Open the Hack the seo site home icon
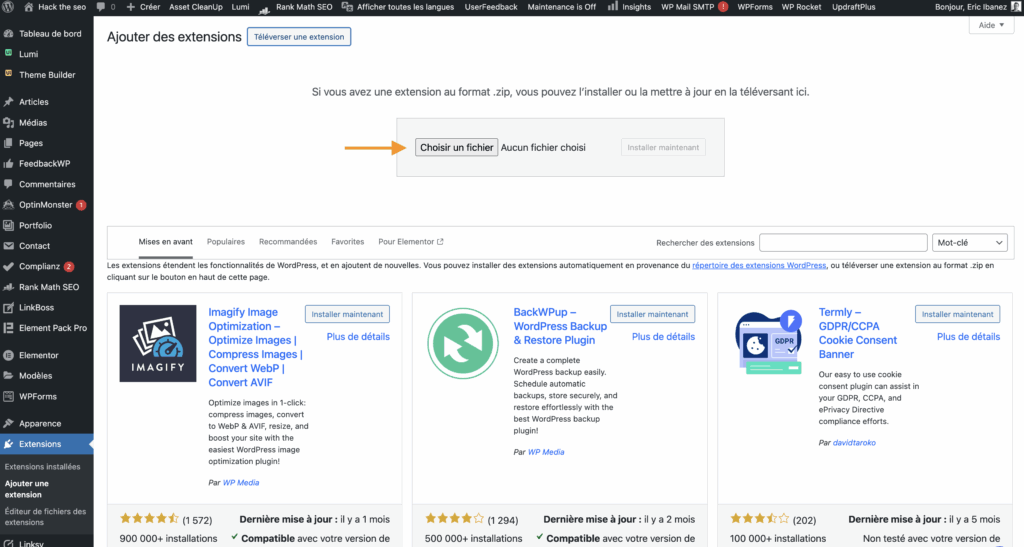The image size is (1024, 547). coord(29,7)
